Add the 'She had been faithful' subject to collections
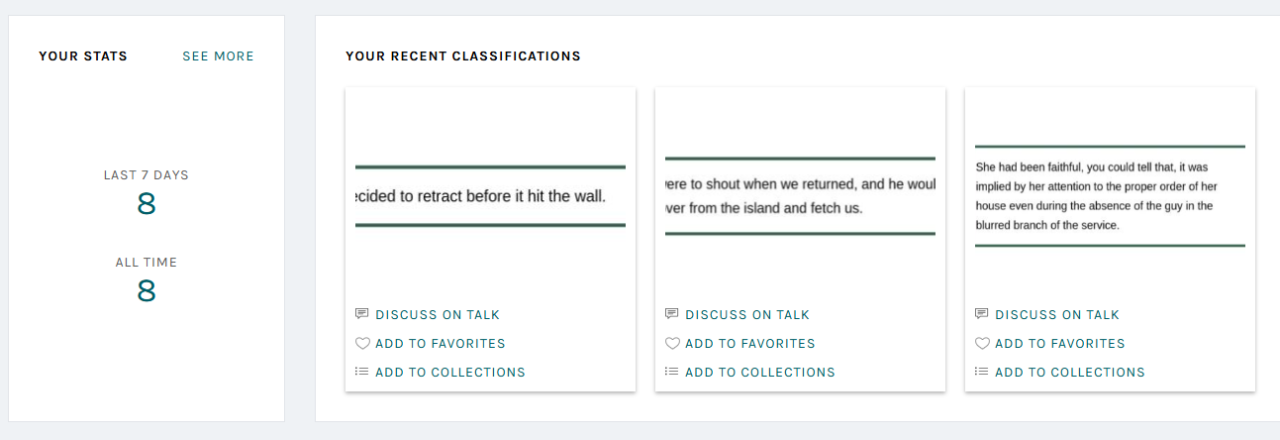1280x440 pixels. [x=1070, y=373]
